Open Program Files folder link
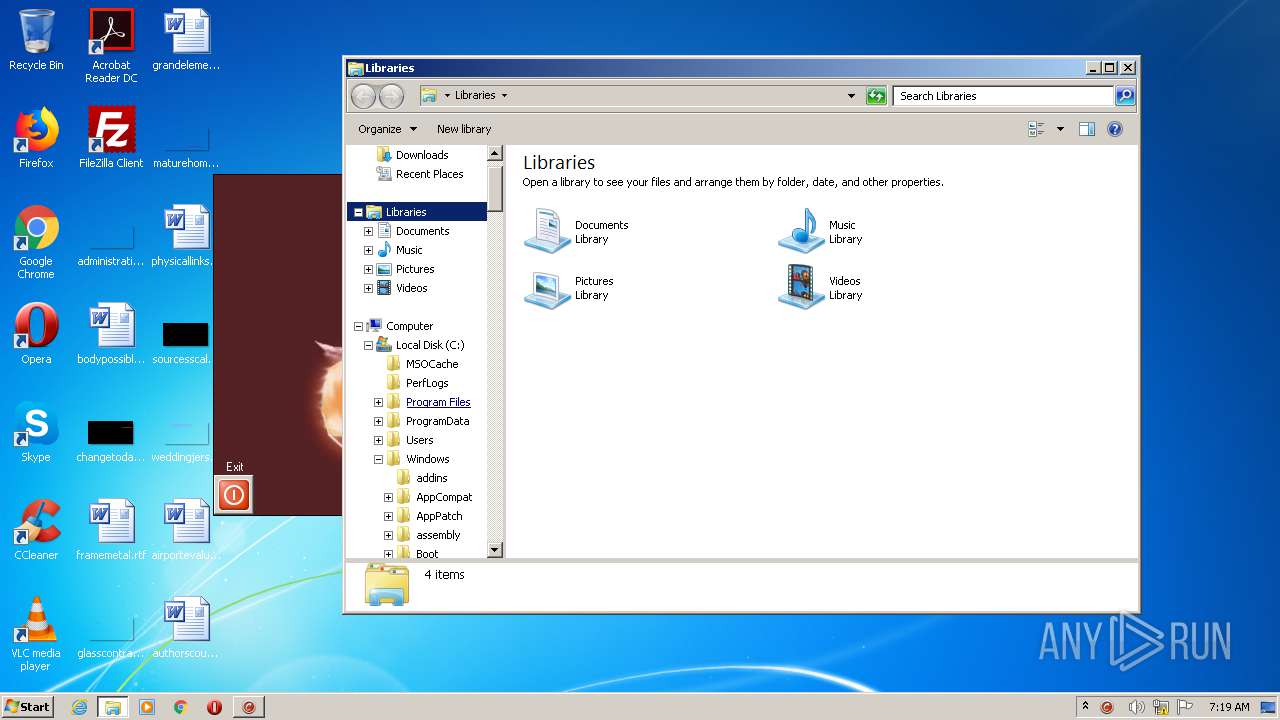 click(x=438, y=402)
